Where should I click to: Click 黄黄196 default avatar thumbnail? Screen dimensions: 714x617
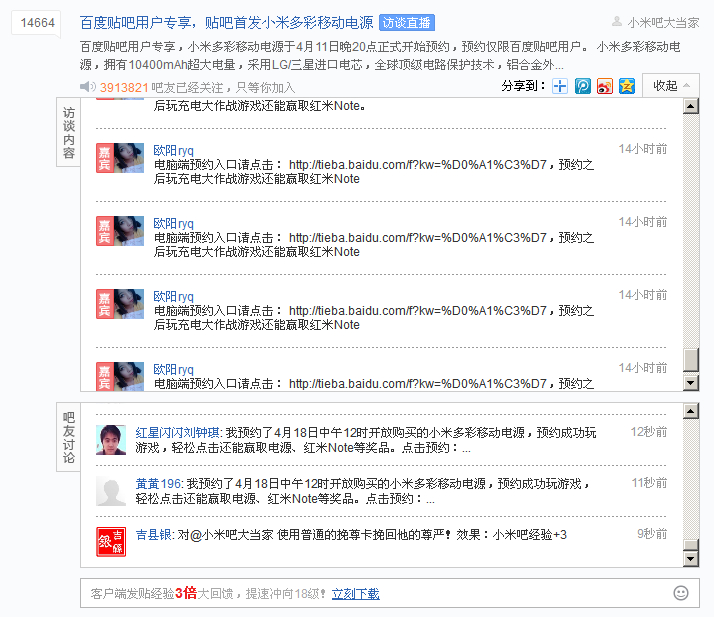click(111, 491)
